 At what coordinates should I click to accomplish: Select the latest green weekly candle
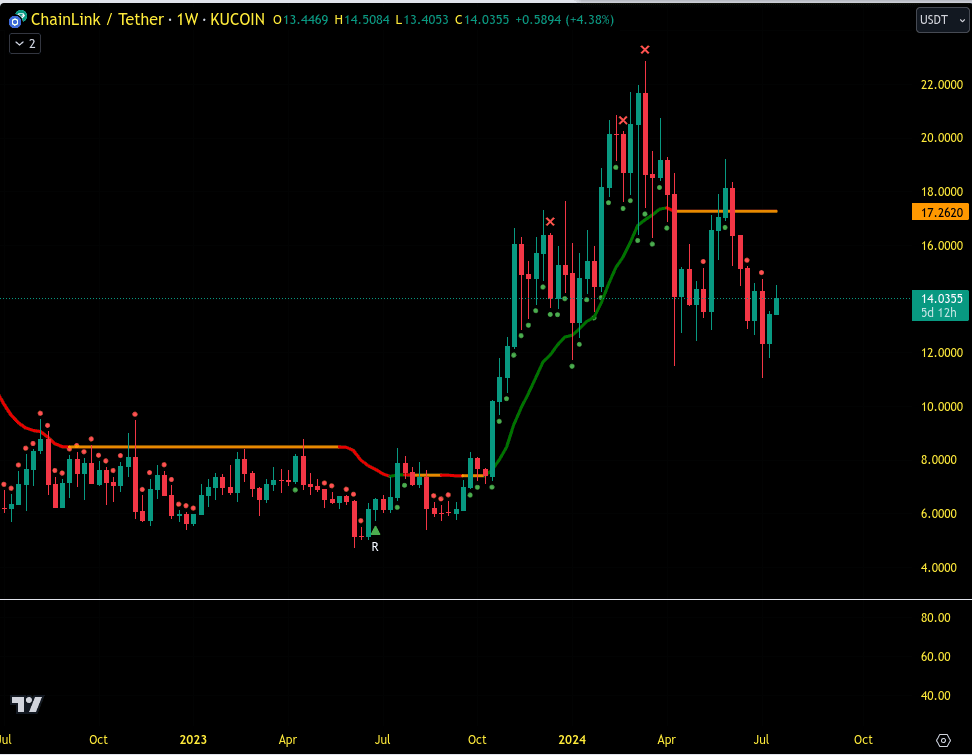776,306
